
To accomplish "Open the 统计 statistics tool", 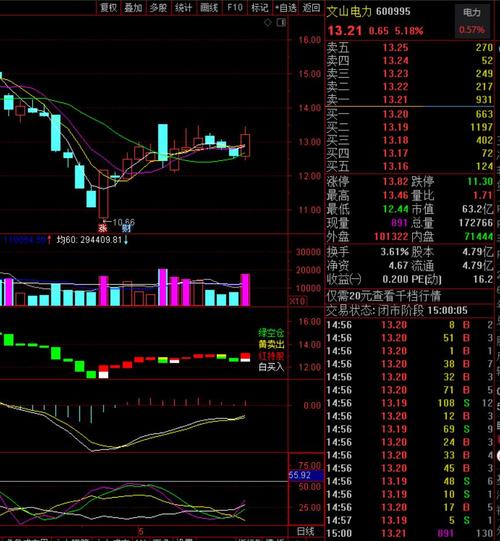I will click(184, 7).
